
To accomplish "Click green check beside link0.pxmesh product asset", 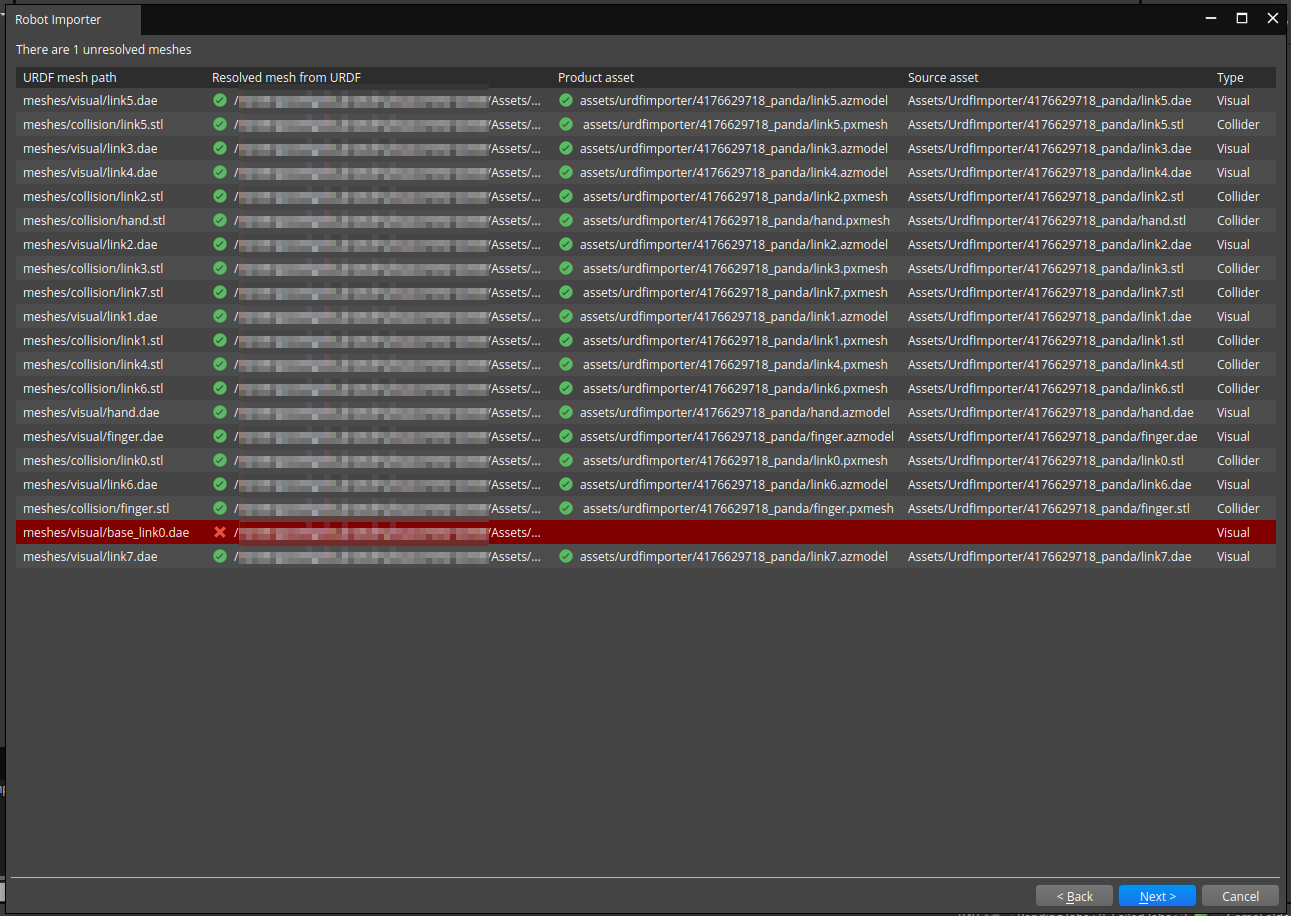I will (566, 460).
